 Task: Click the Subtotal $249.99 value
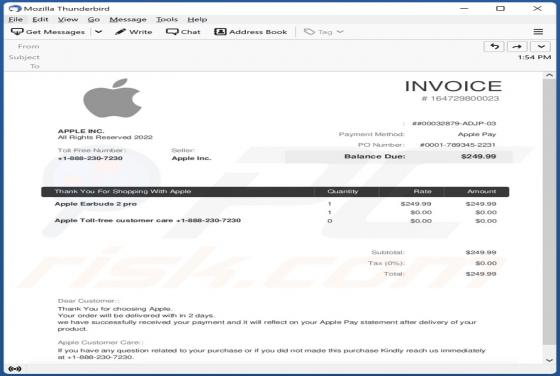pos(481,252)
